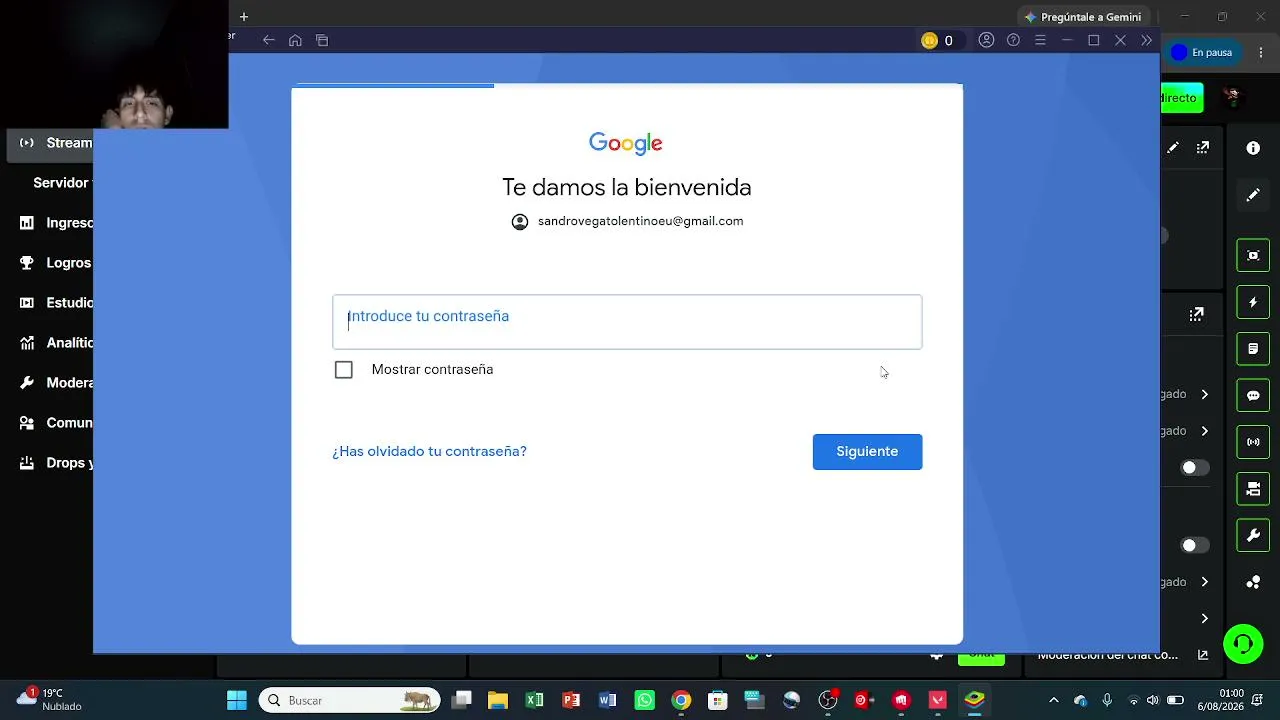The image size is (1280, 720).
Task: Click the En pausa profile chip
Action: tap(1202, 52)
